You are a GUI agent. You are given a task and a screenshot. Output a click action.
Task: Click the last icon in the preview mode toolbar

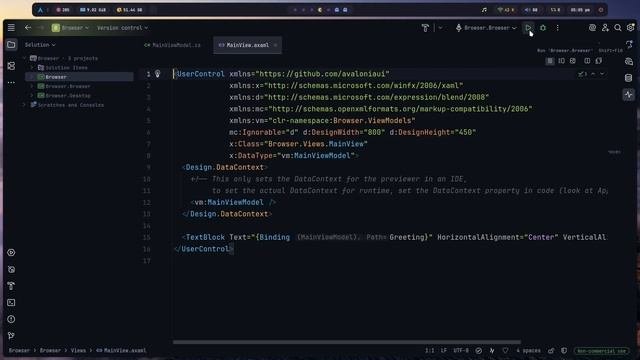click(x=599, y=61)
